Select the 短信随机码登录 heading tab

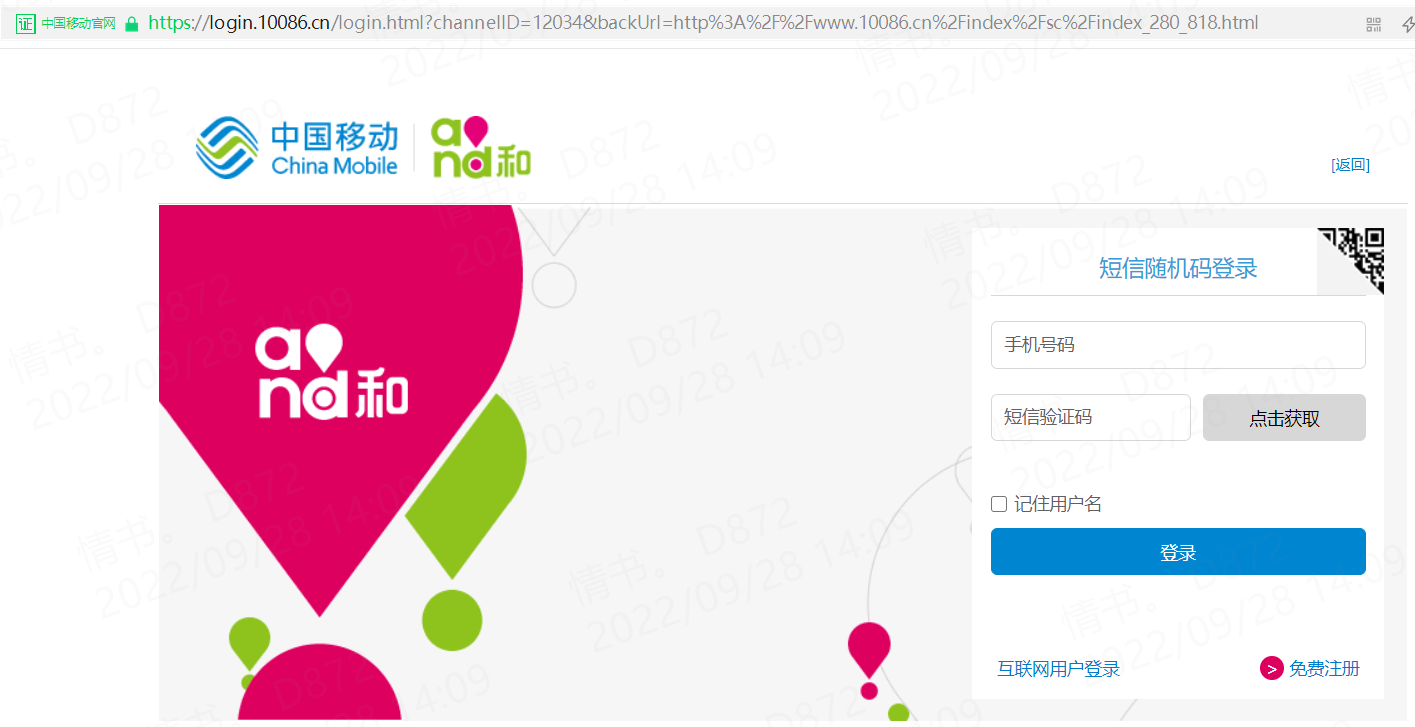click(1178, 268)
